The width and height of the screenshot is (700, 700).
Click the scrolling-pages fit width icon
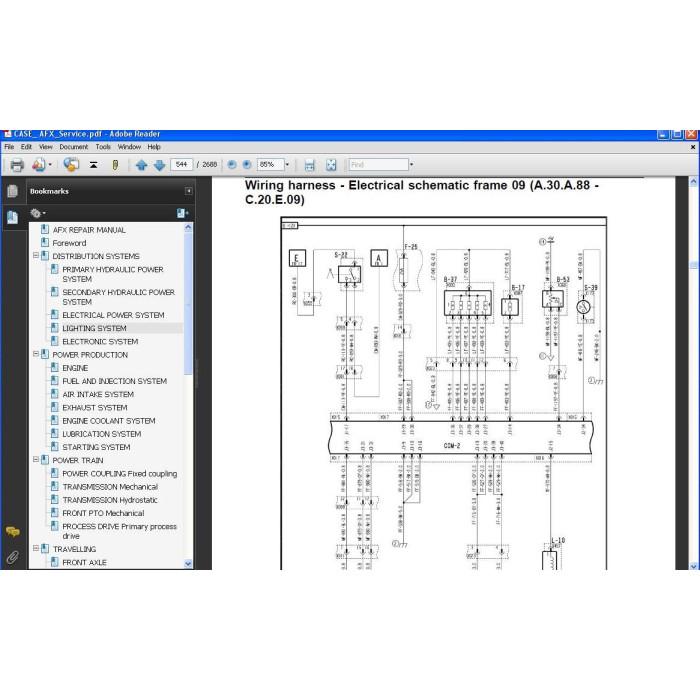(x=309, y=165)
